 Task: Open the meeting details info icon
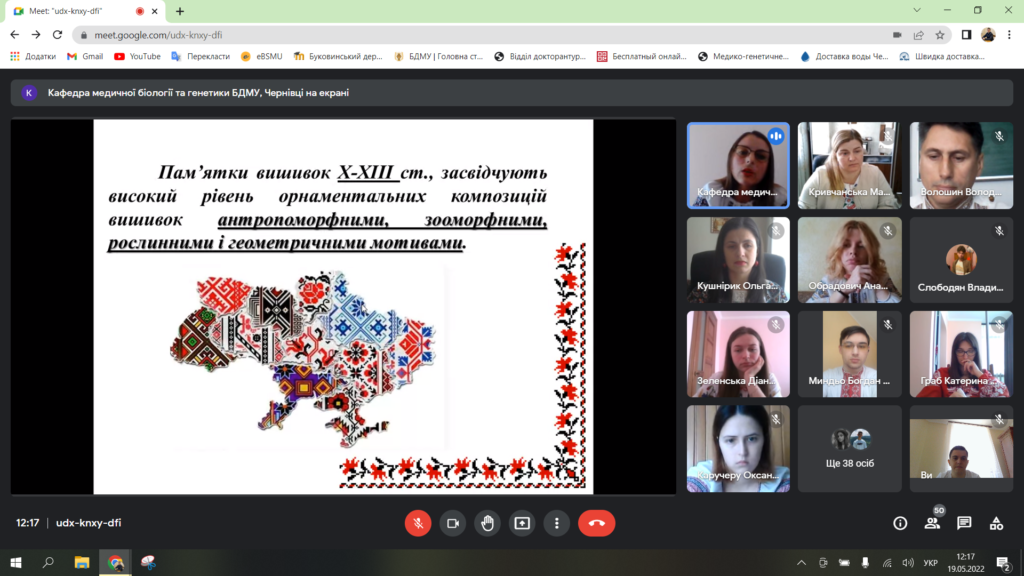pos(900,523)
